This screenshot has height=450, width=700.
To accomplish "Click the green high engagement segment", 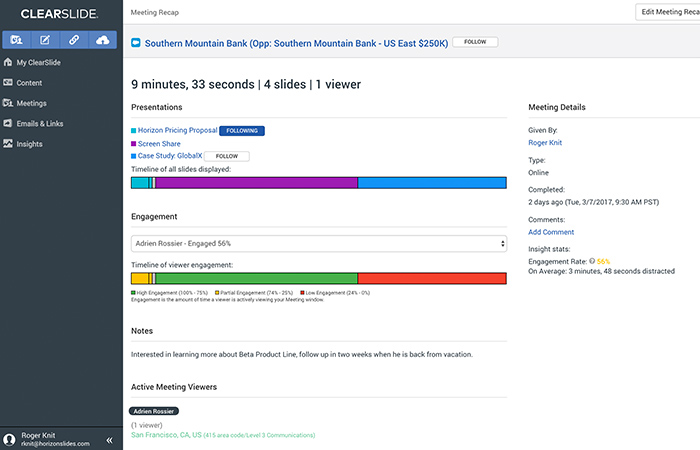I will pyautogui.click(x=256, y=279).
